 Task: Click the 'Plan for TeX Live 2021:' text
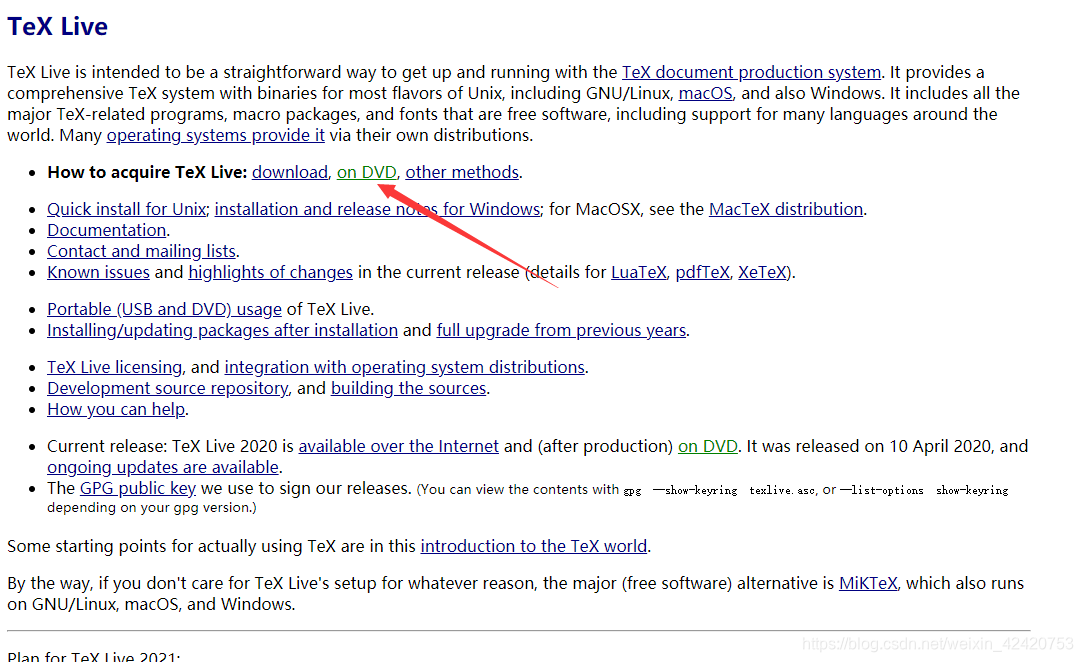(94, 656)
